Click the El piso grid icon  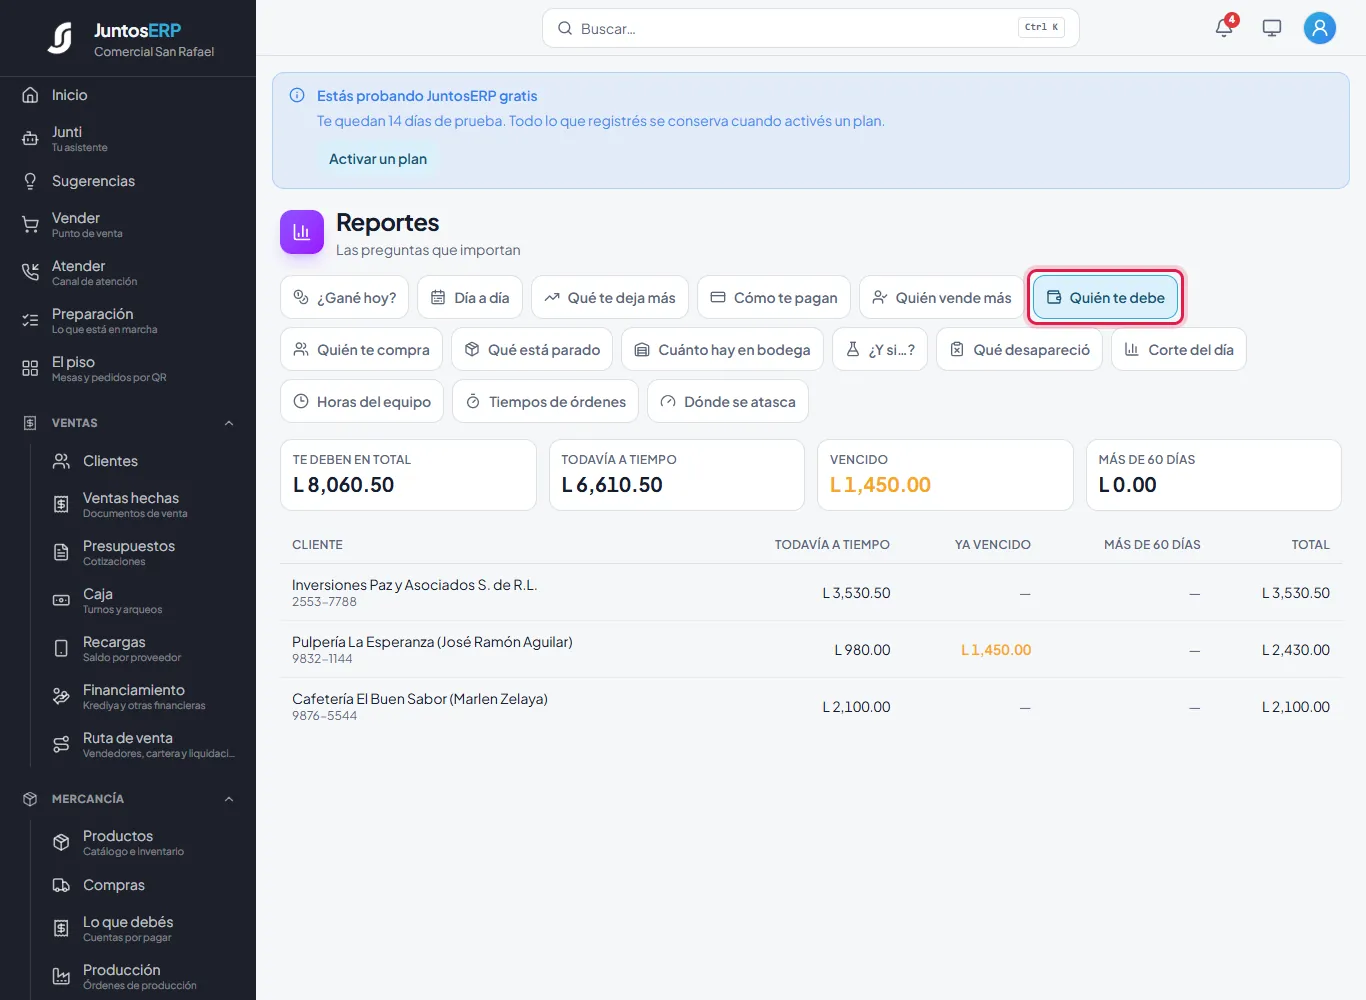[30, 369]
